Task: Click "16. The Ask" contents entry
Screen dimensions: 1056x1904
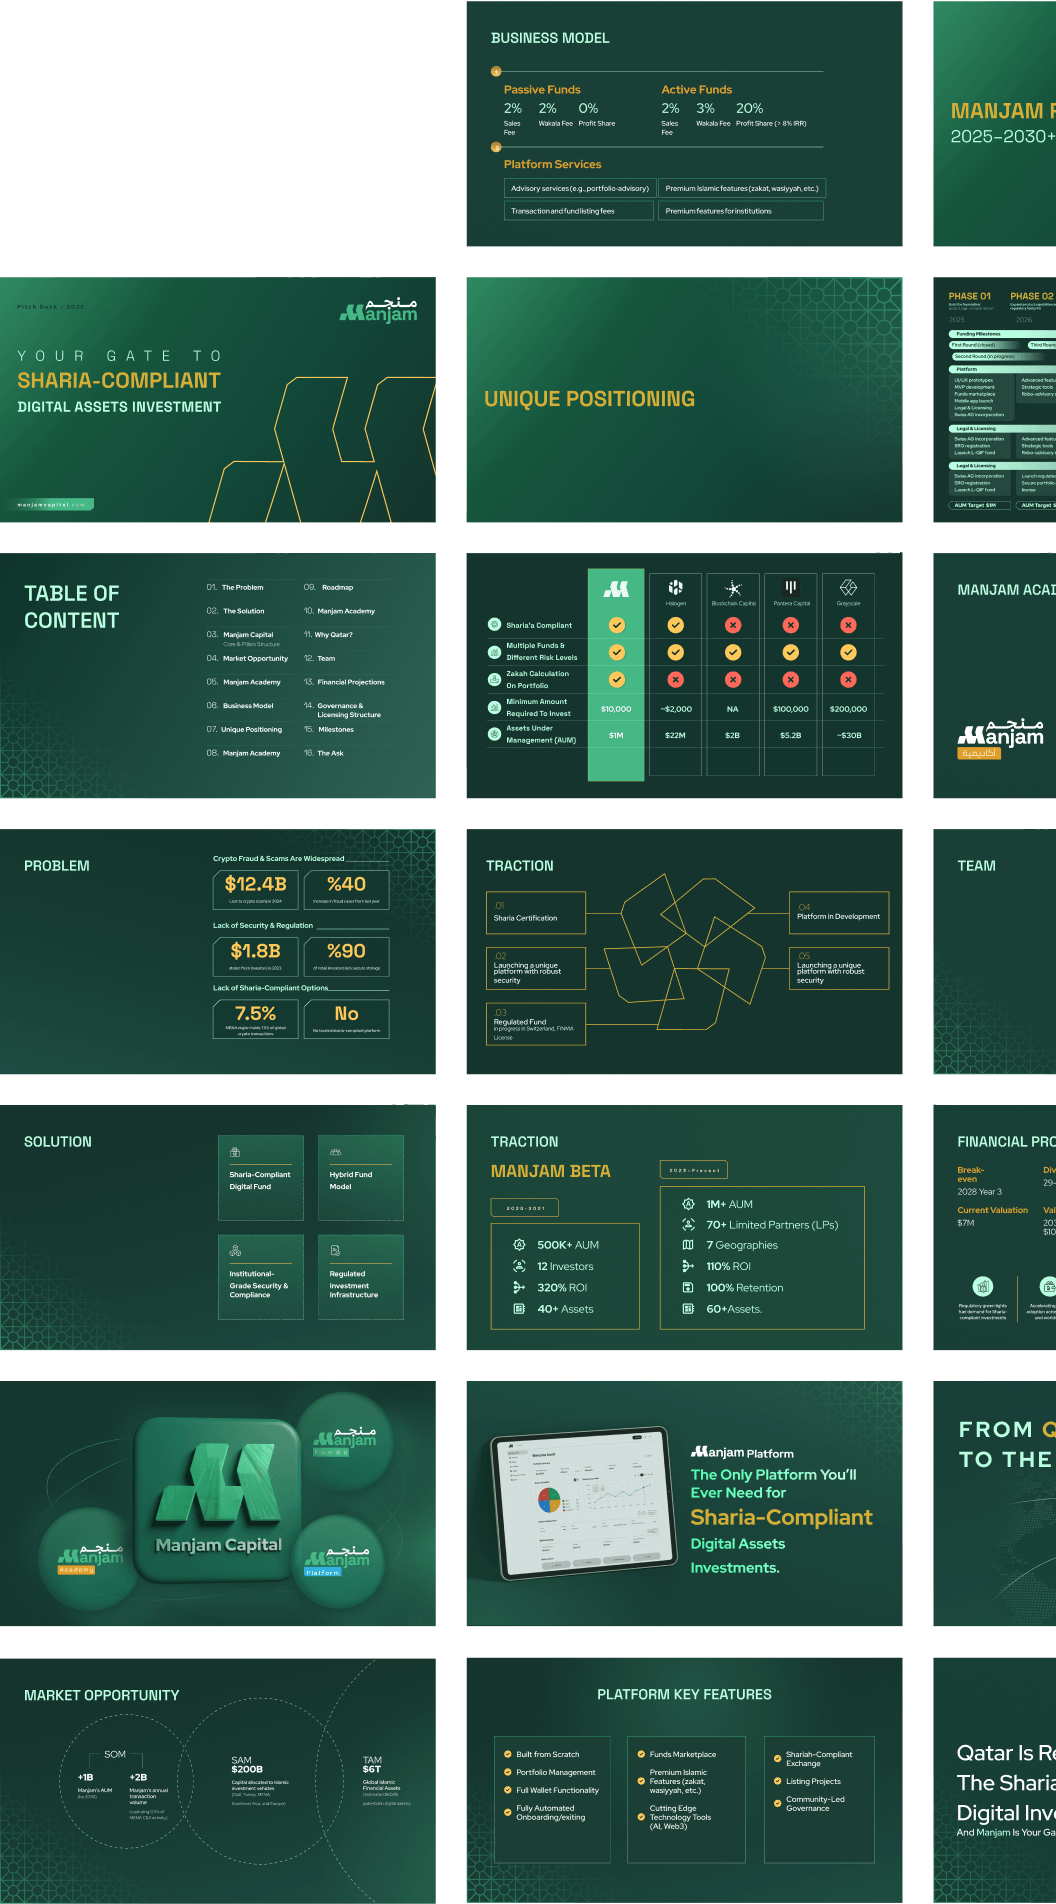Action: (x=324, y=753)
